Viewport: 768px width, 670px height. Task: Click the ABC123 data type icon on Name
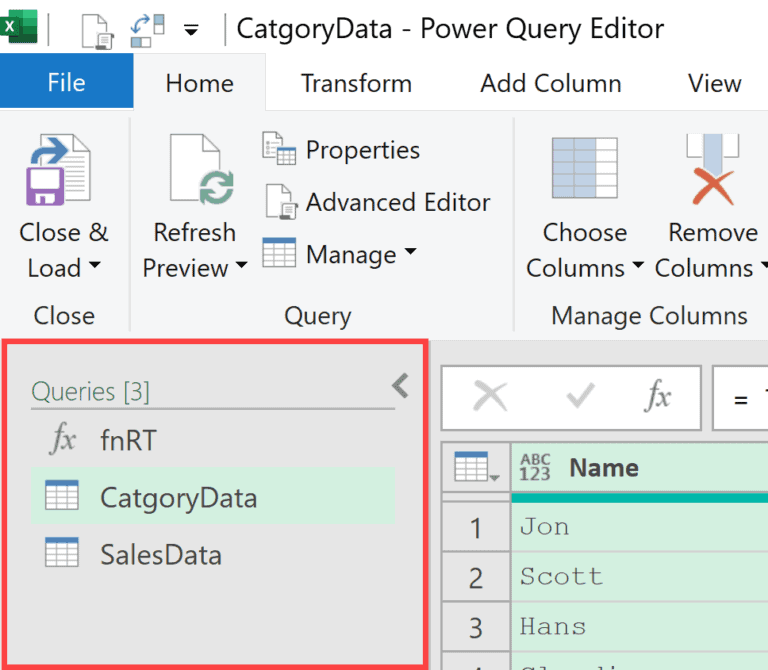click(535, 467)
